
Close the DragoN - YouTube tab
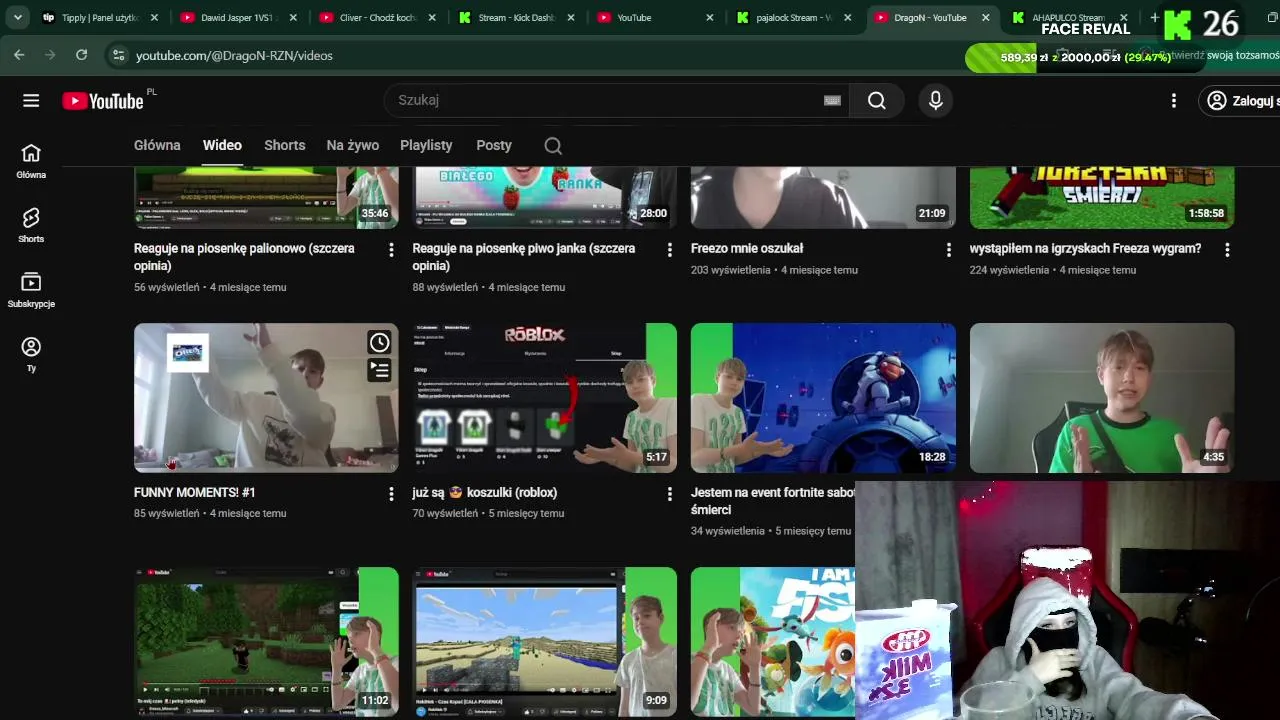985,18
